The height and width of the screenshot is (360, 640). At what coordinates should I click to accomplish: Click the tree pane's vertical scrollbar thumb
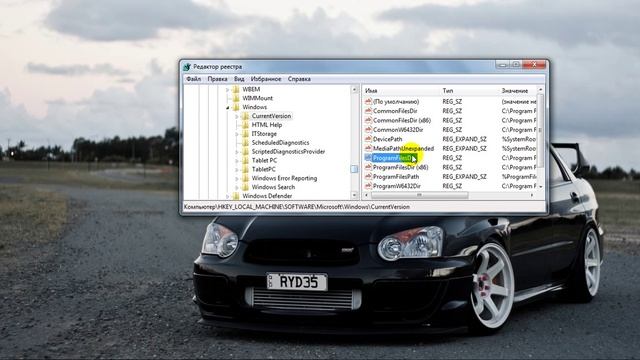(354, 169)
